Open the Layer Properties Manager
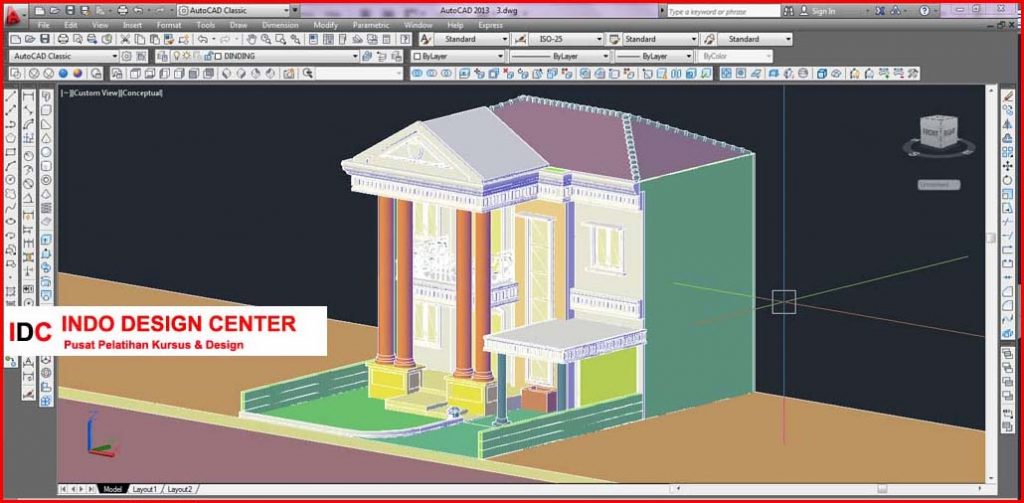 (161, 56)
